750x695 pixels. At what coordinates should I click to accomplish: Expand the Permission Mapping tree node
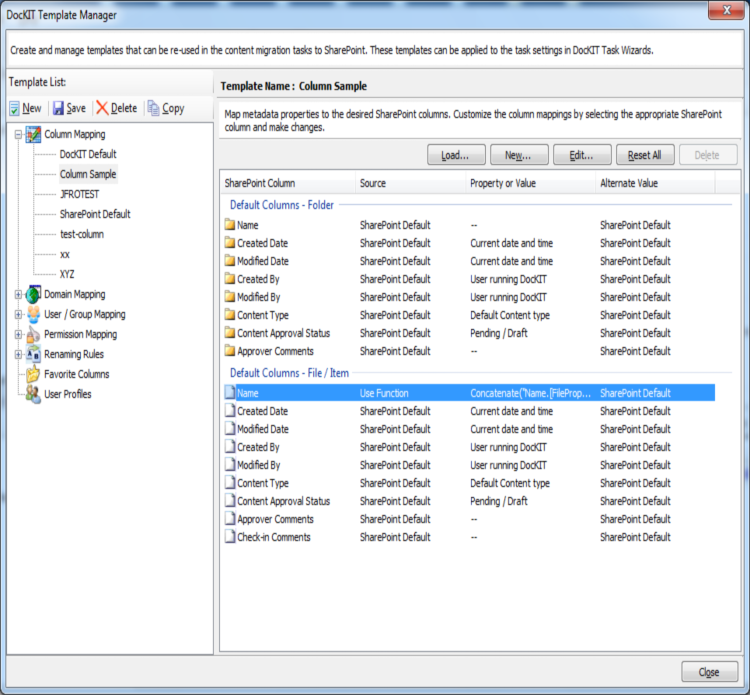[18, 334]
